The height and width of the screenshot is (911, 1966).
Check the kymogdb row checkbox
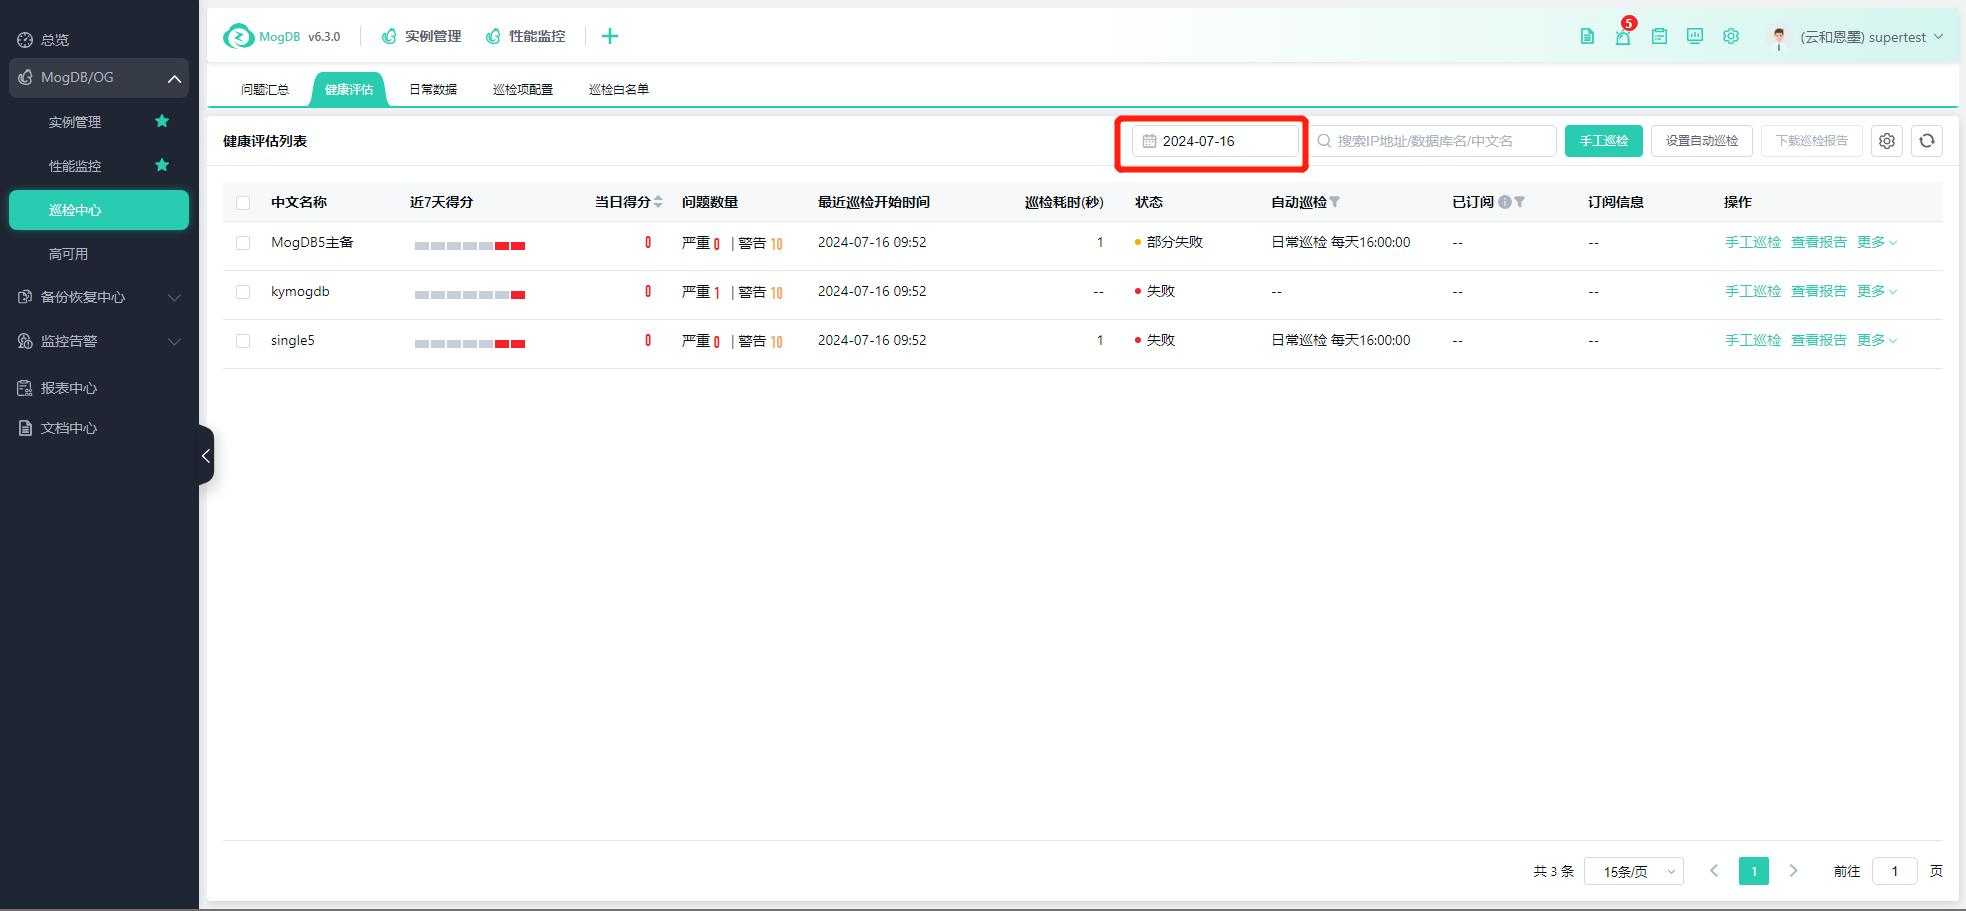pyautogui.click(x=243, y=292)
